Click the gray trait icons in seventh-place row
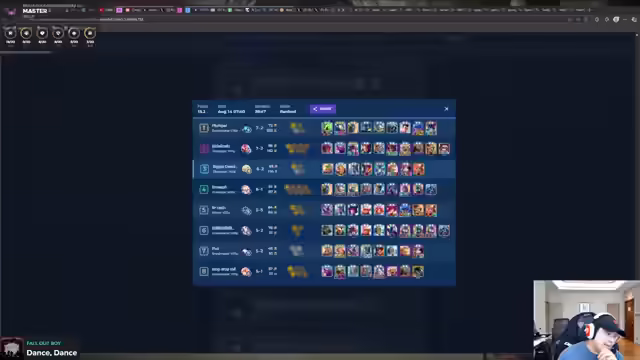 [x=297, y=251]
